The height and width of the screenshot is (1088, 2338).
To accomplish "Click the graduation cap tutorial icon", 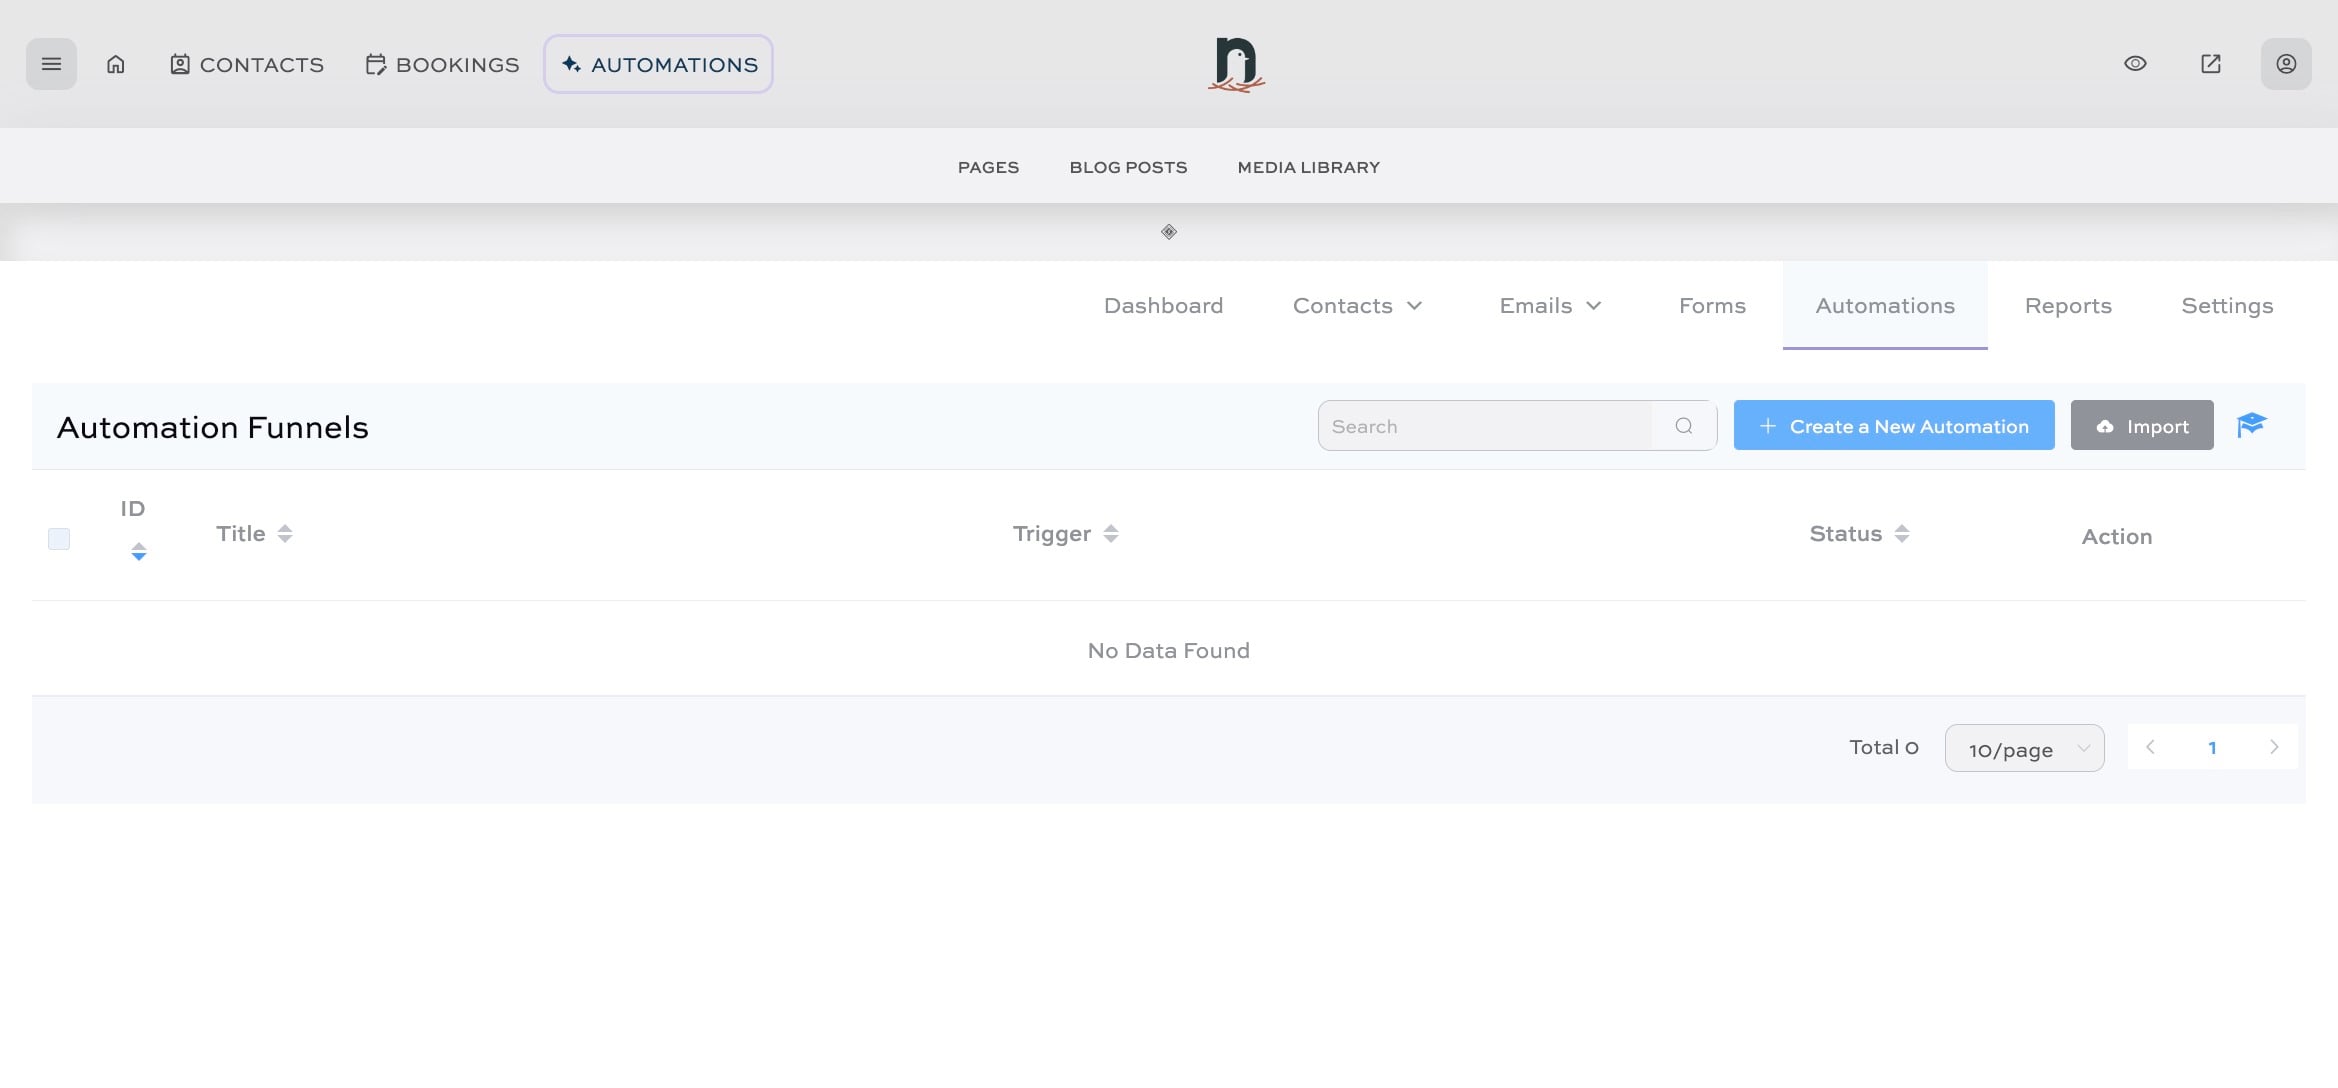I will [2252, 424].
